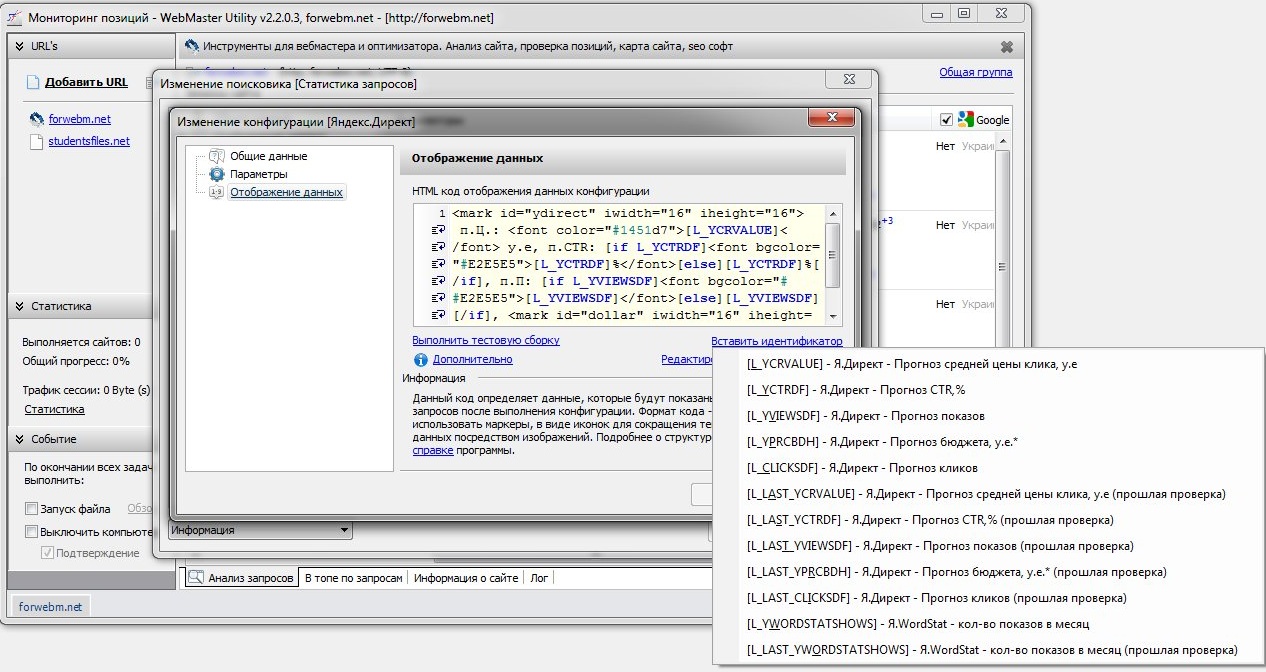Image resolution: width=1266 pixels, height=672 pixels.
Task: Click the forwebm.net site icon in URL list
Action: pos(36,119)
